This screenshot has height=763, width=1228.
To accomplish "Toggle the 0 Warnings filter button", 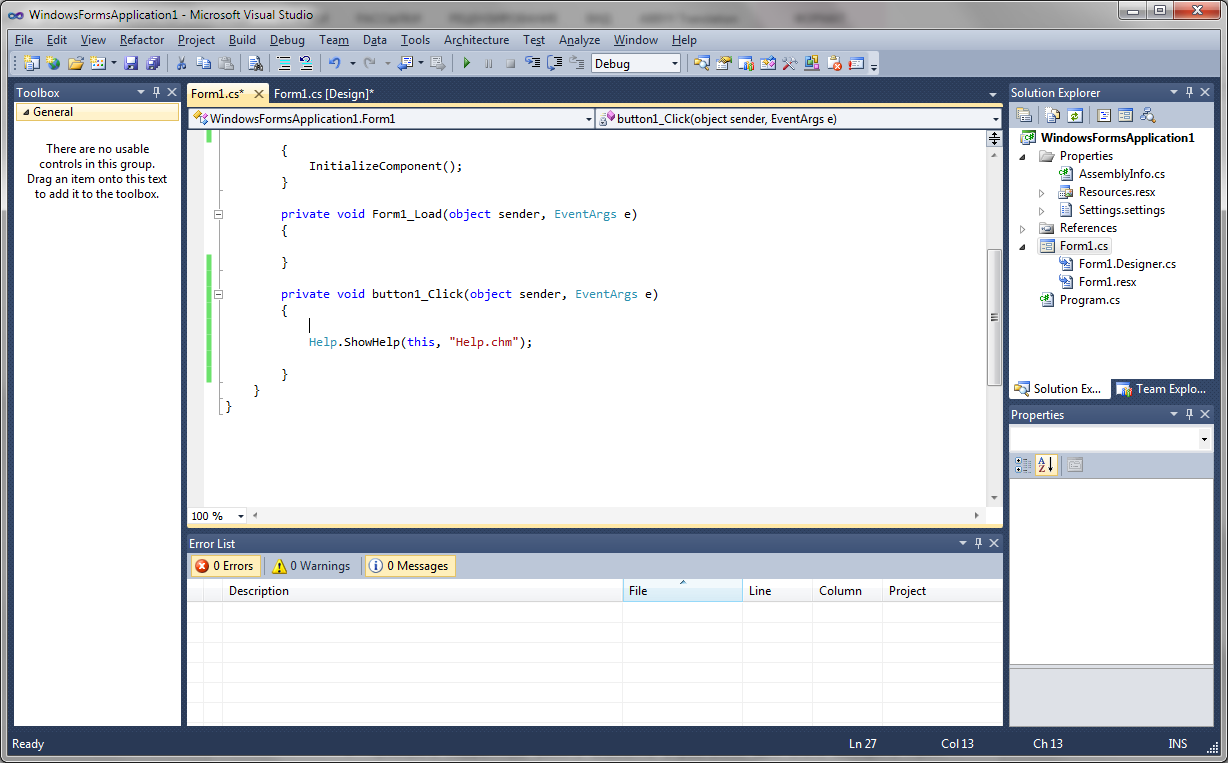I will [x=312, y=566].
